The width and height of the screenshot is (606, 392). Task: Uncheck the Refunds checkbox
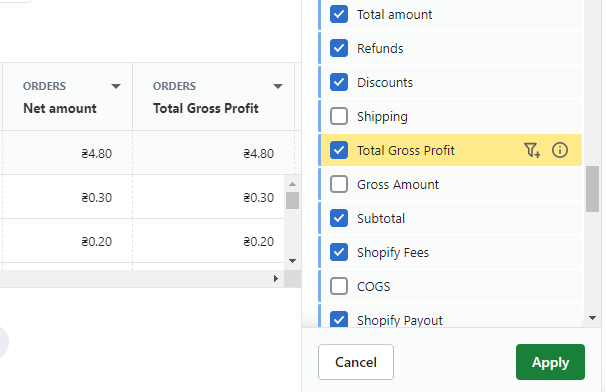click(x=339, y=48)
